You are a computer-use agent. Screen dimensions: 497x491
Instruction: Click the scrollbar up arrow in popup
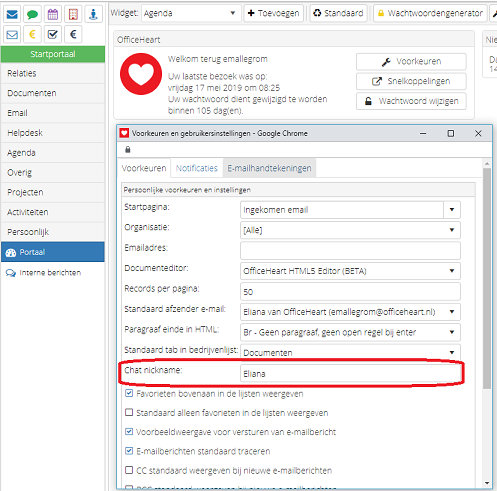[x=487, y=164]
